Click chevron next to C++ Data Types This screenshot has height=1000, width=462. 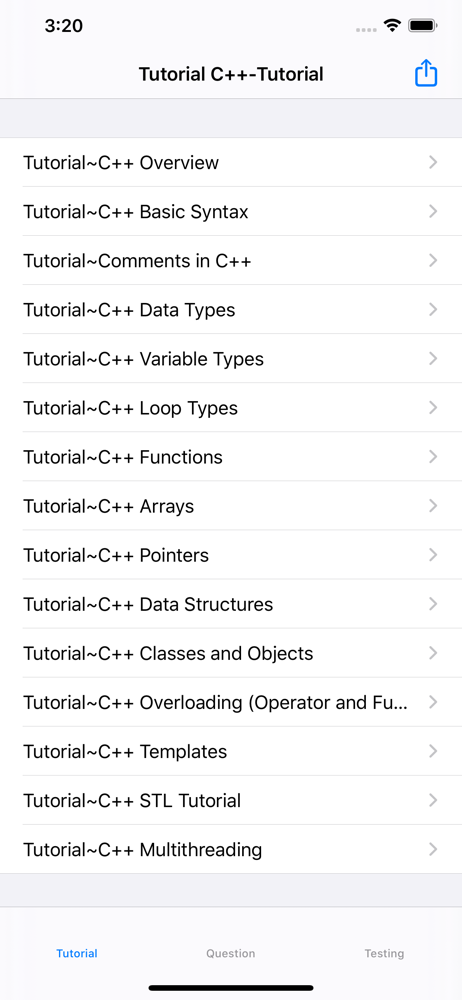point(433,309)
